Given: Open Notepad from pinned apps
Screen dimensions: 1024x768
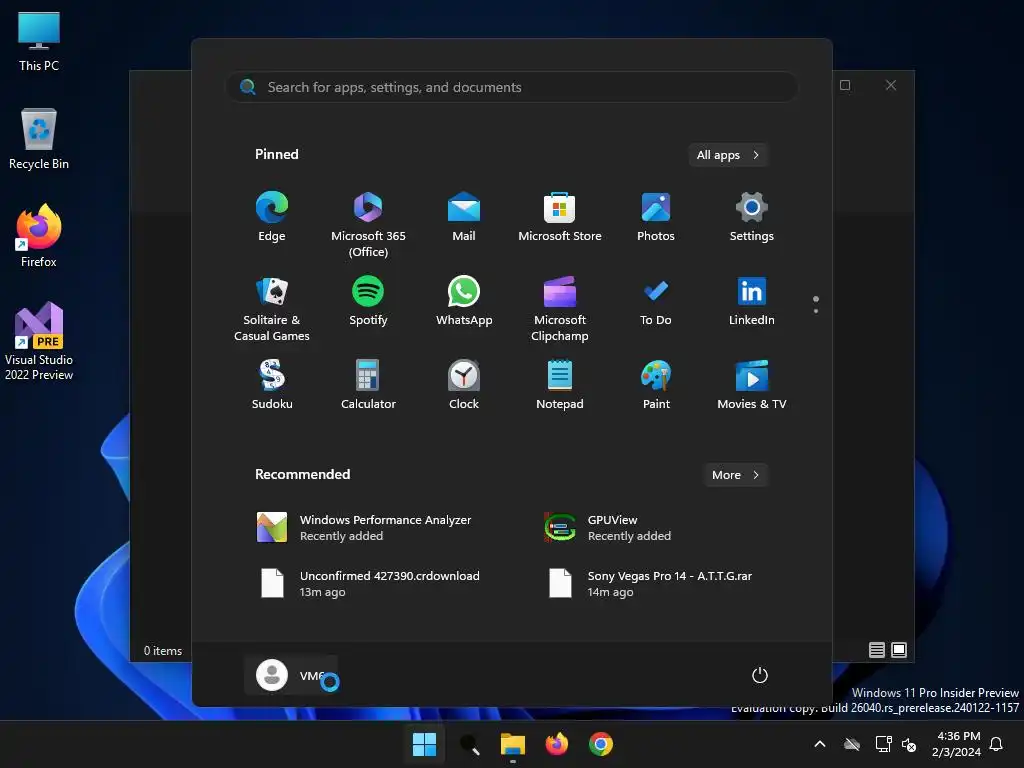Looking at the screenshot, I should click(x=560, y=385).
